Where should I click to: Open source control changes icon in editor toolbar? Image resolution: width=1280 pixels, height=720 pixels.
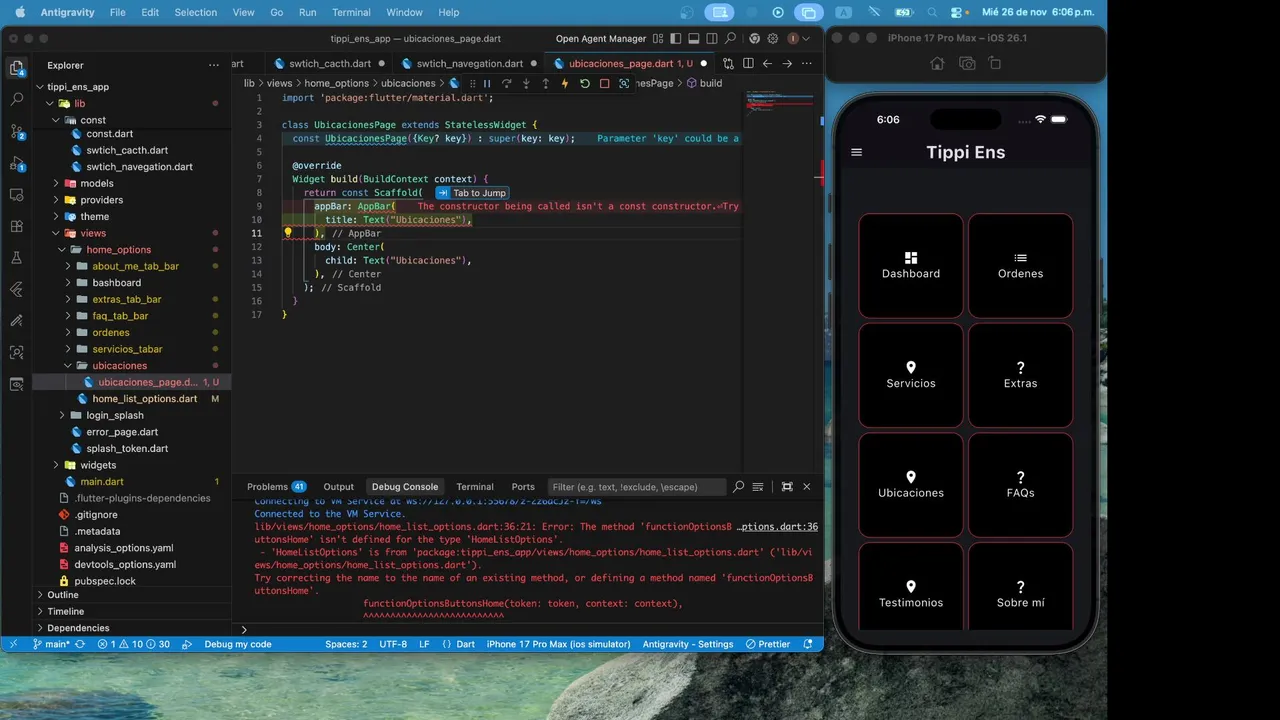pos(727,64)
